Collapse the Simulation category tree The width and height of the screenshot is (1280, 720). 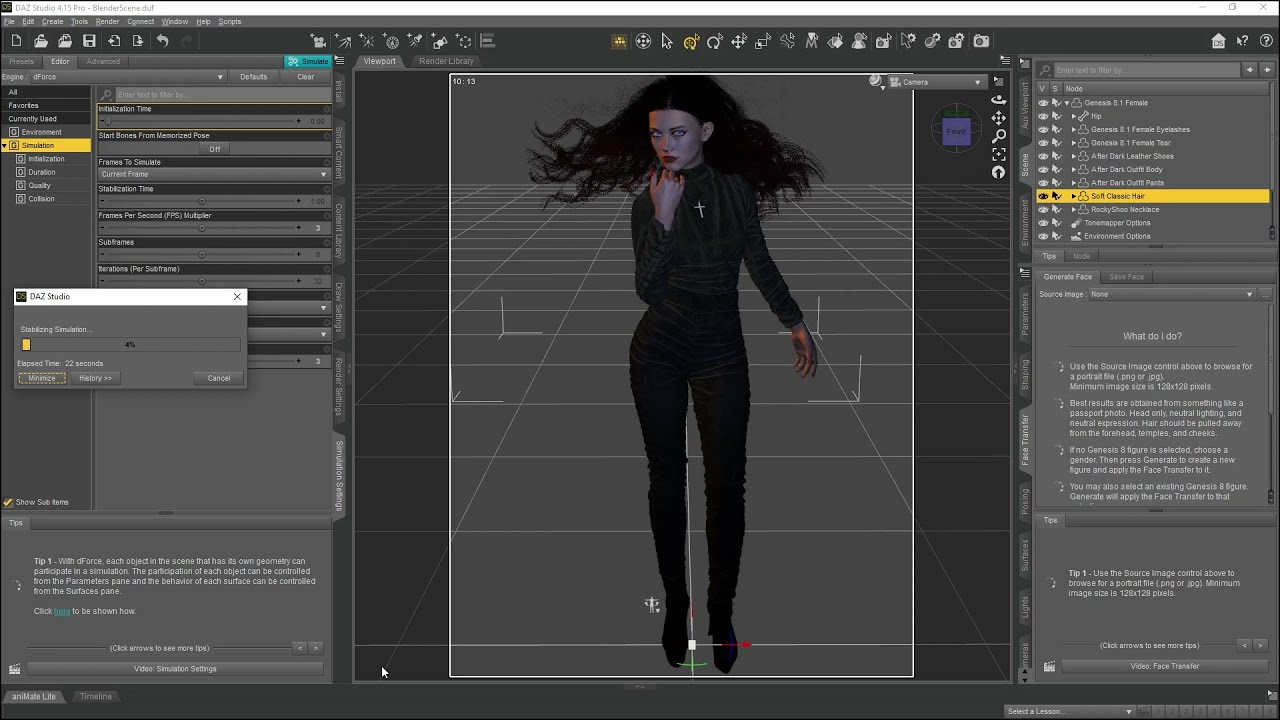(x=4, y=145)
